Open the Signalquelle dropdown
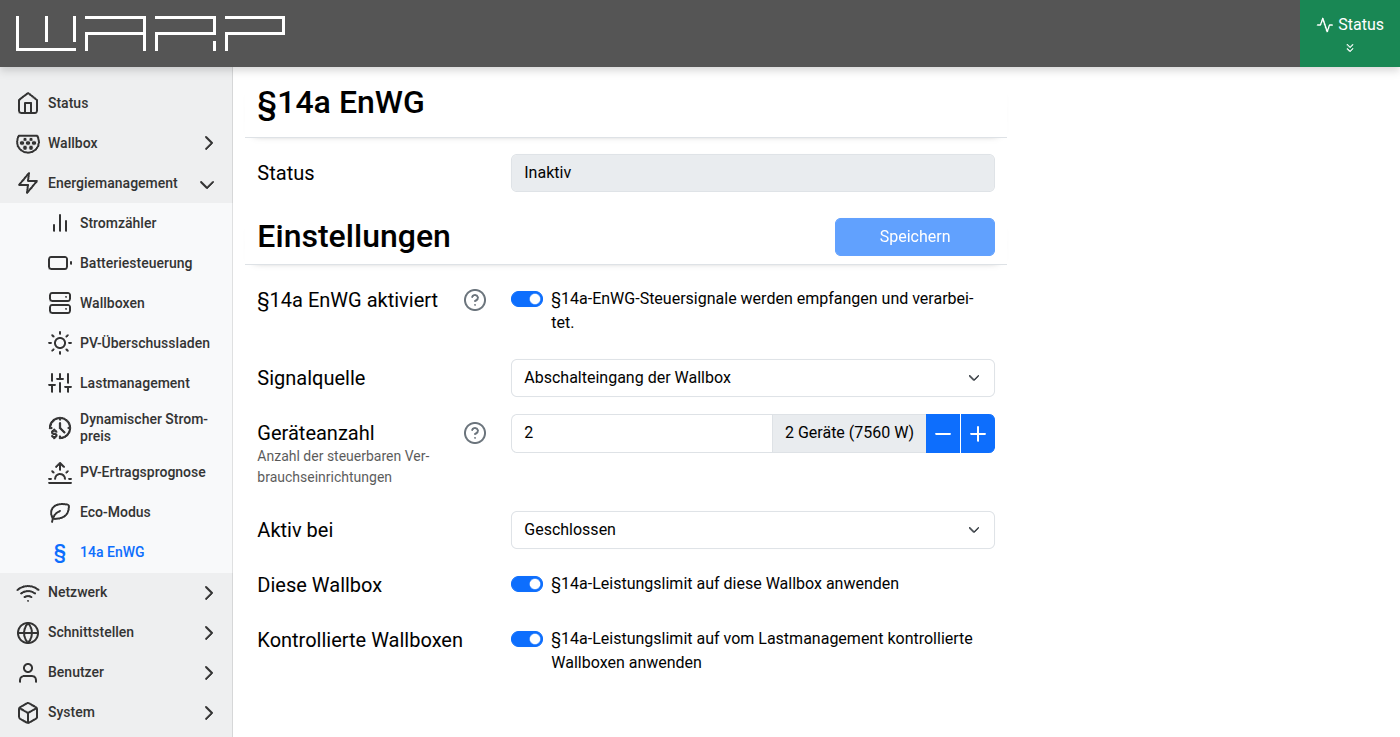 coord(753,378)
